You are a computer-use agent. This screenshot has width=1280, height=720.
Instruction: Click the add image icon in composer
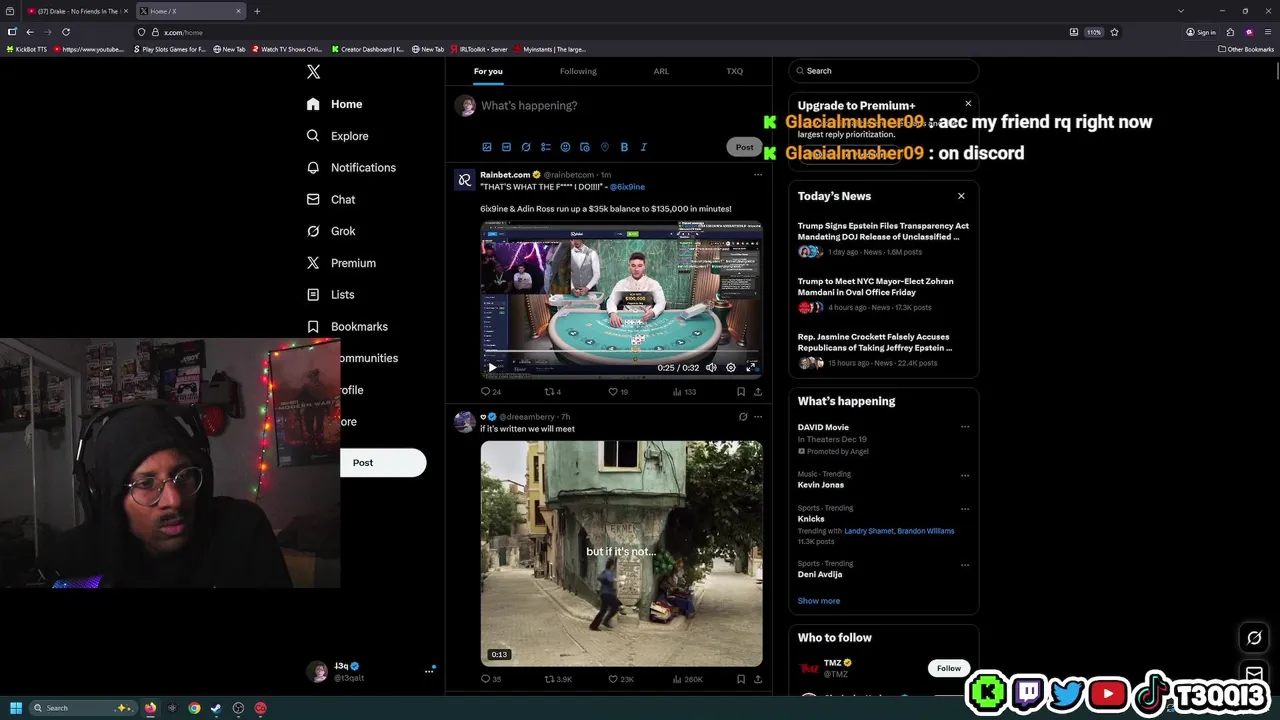487,147
